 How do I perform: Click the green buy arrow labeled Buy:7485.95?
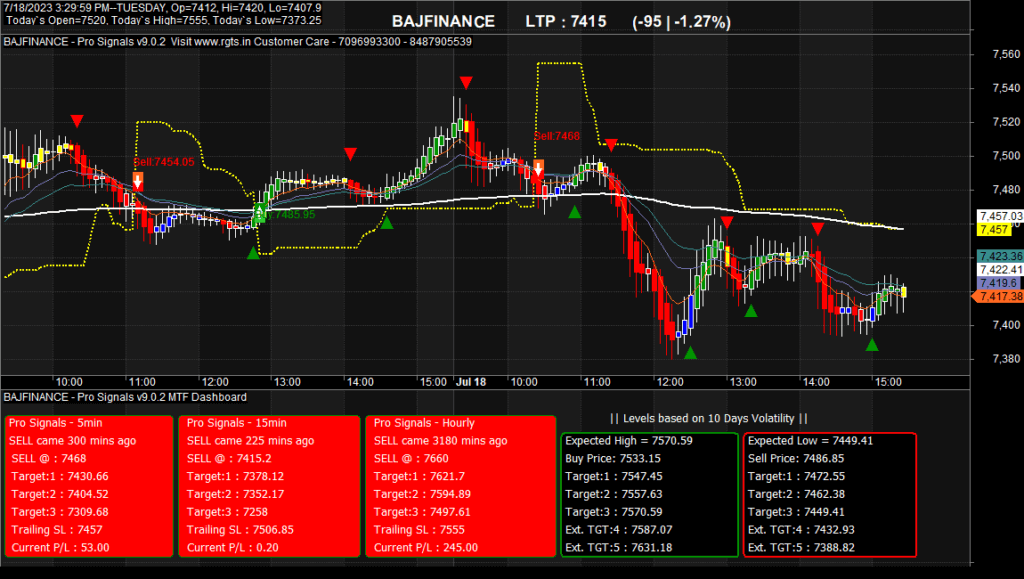tap(260, 213)
